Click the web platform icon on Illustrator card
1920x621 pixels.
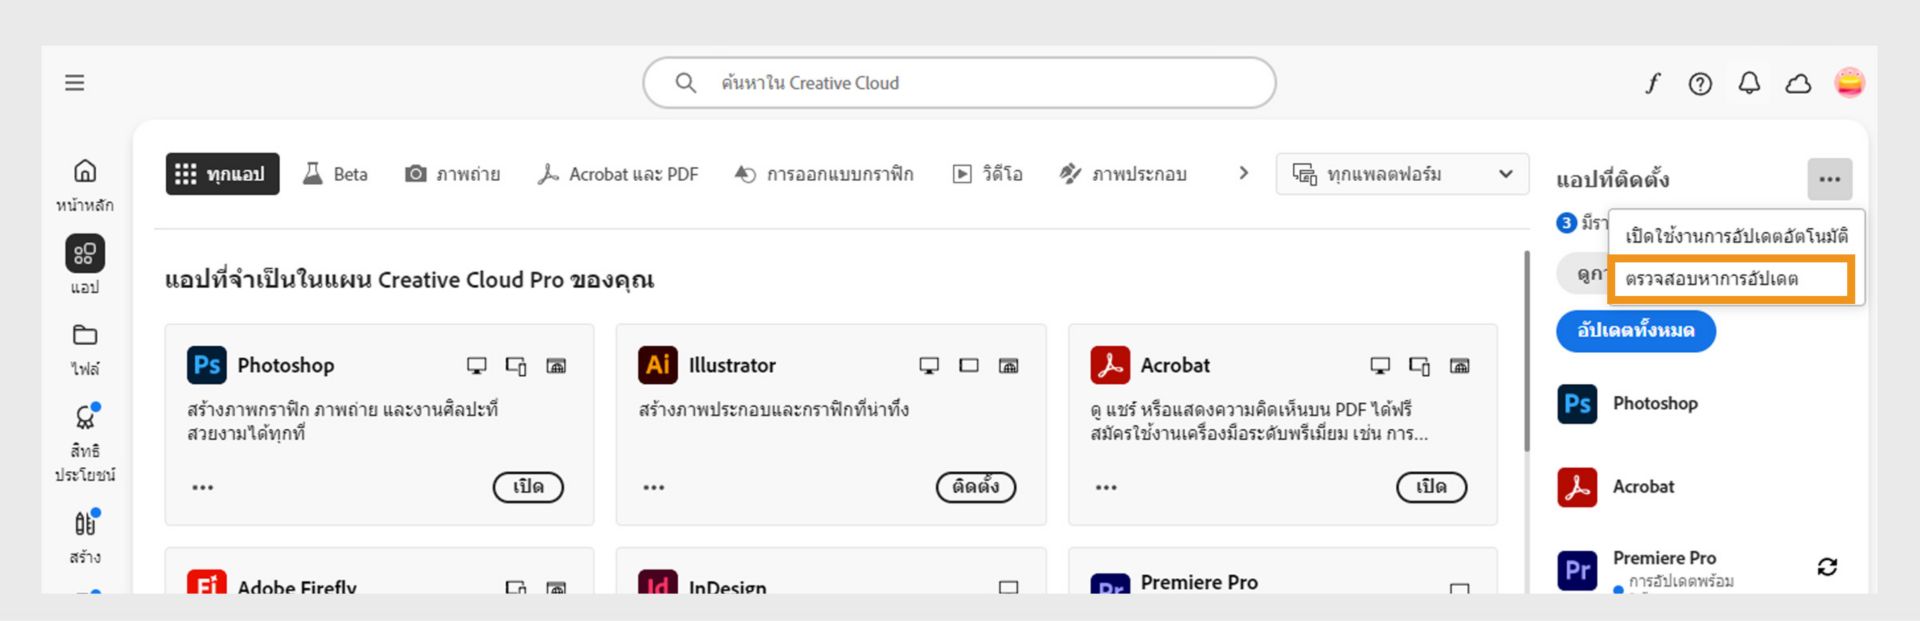coord(1009,366)
